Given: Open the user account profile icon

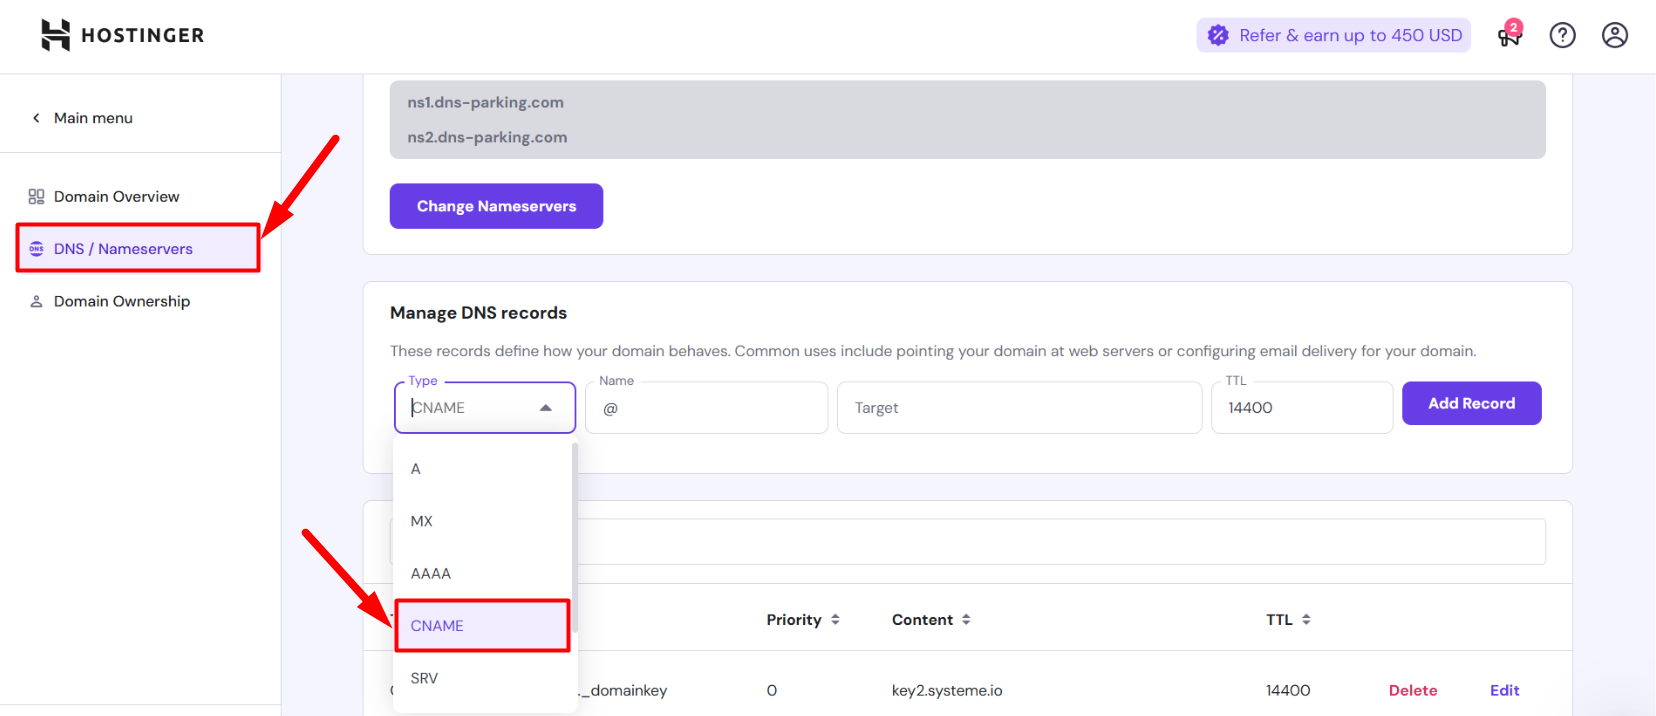Looking at the screenshot, I should tap(1615, 35).
